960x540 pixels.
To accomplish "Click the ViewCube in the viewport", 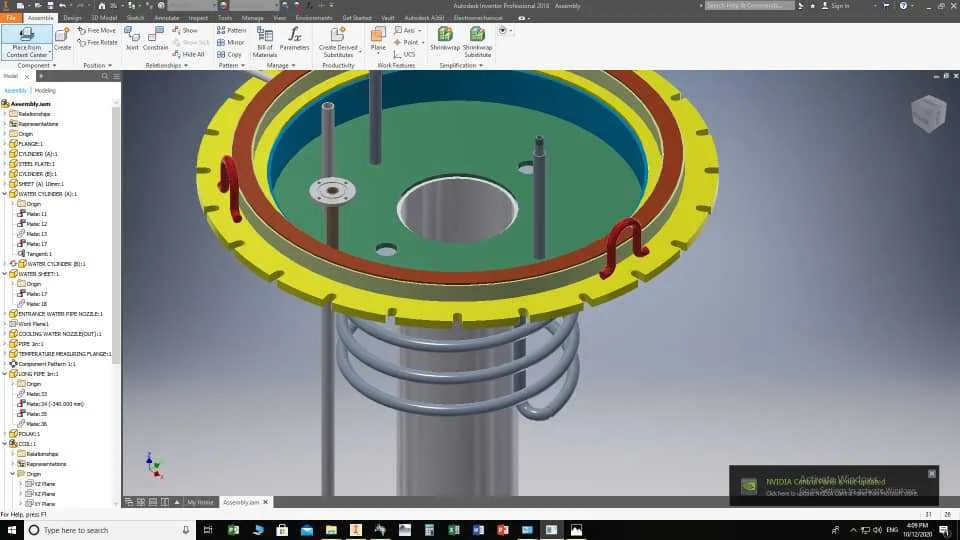I will click(x=928, y=113).
